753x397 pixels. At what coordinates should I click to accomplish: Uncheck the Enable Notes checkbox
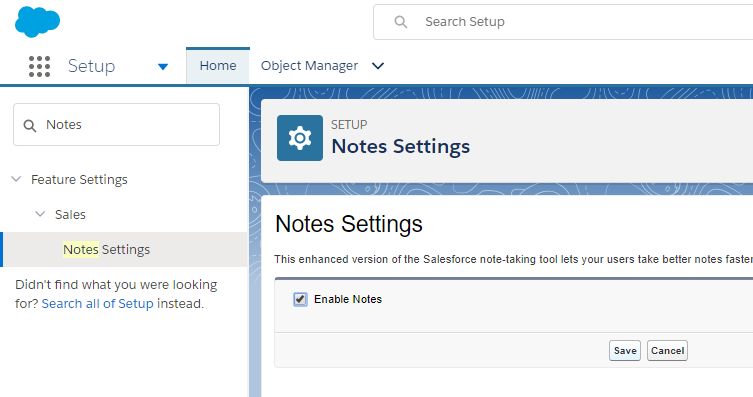(300, 299)
